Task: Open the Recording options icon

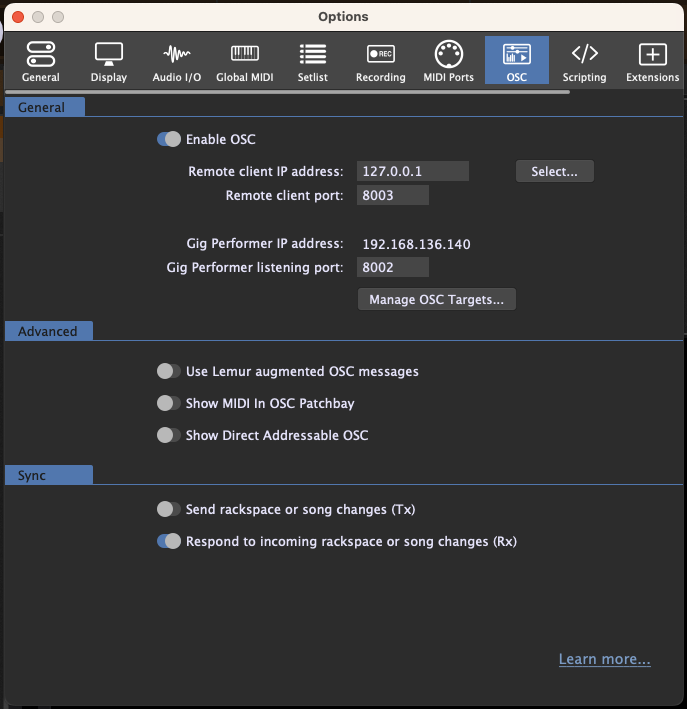Action: [380, 55]
